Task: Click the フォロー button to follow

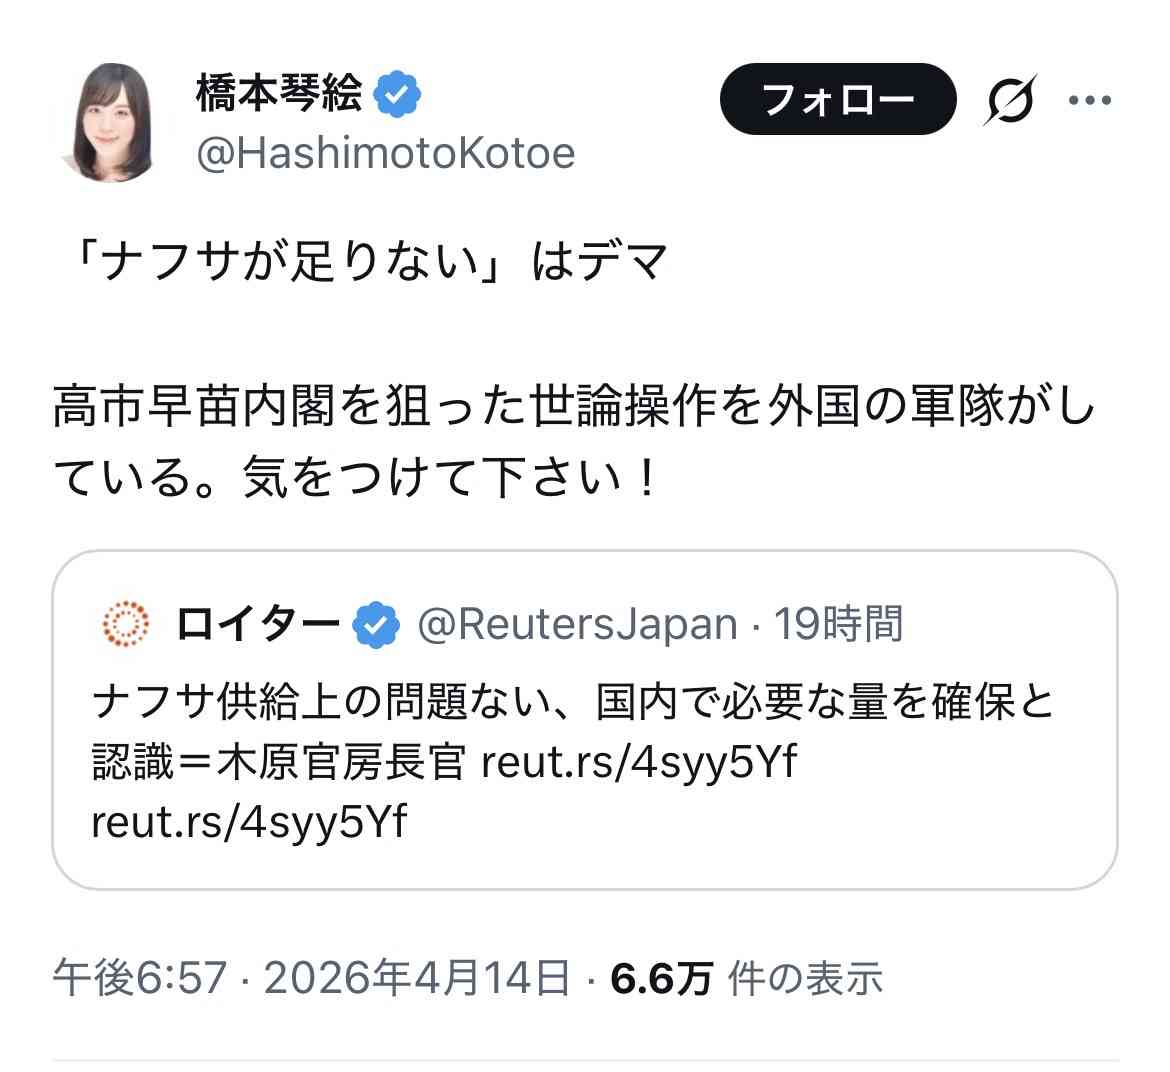Action: [838, 99]
